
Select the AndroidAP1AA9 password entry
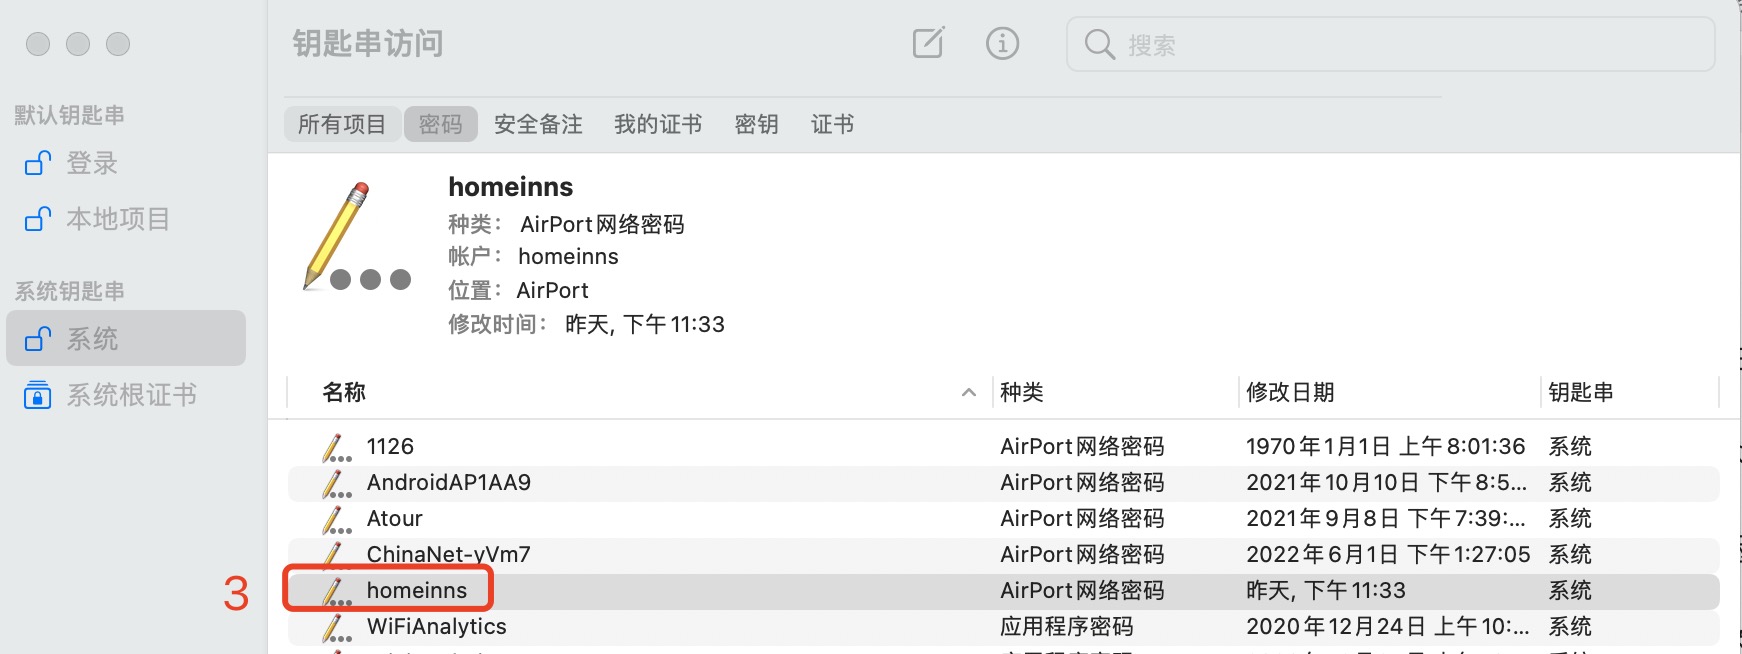pyautogui.click(x=1004, y=482)
